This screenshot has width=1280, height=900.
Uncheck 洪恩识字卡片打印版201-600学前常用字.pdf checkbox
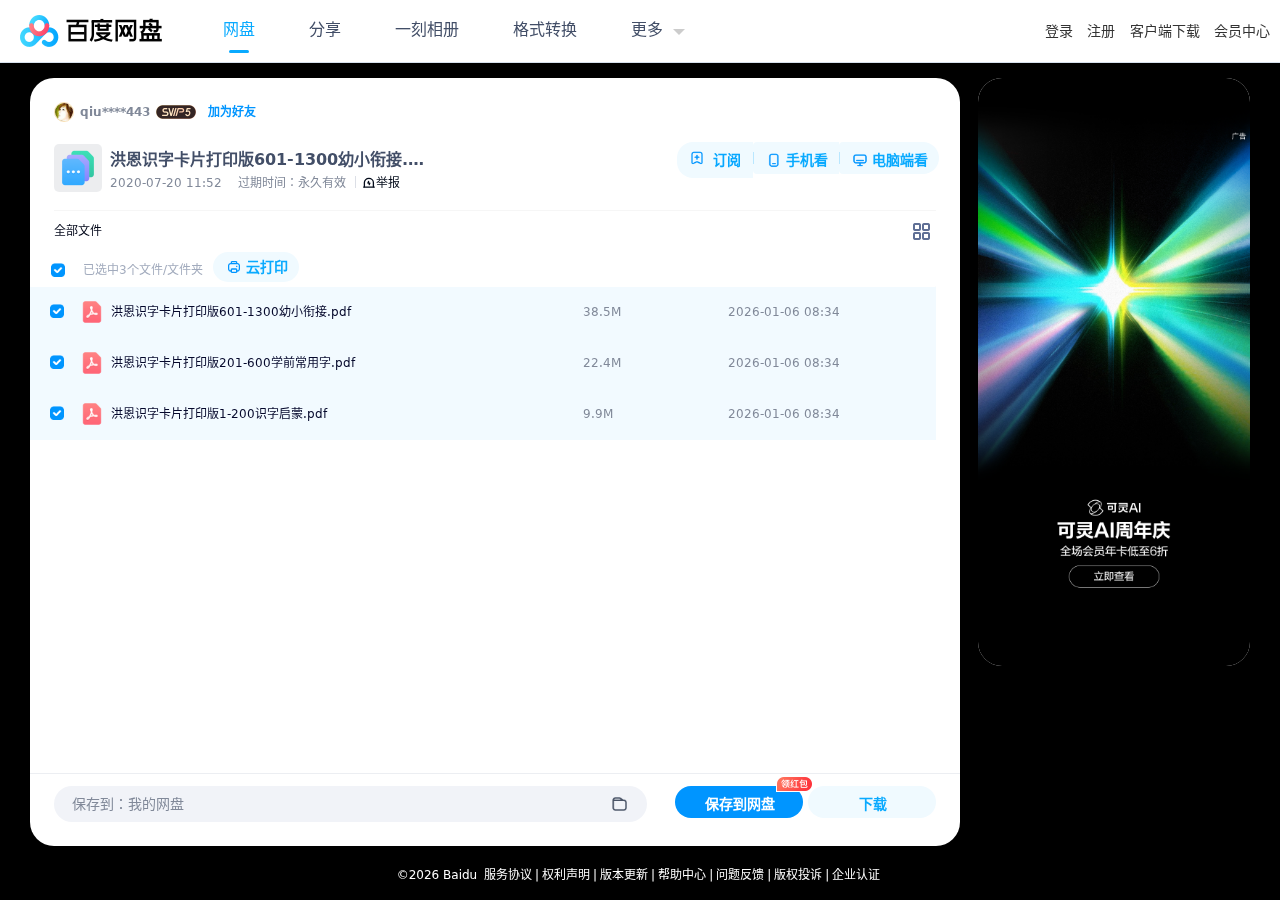point(57,362)
